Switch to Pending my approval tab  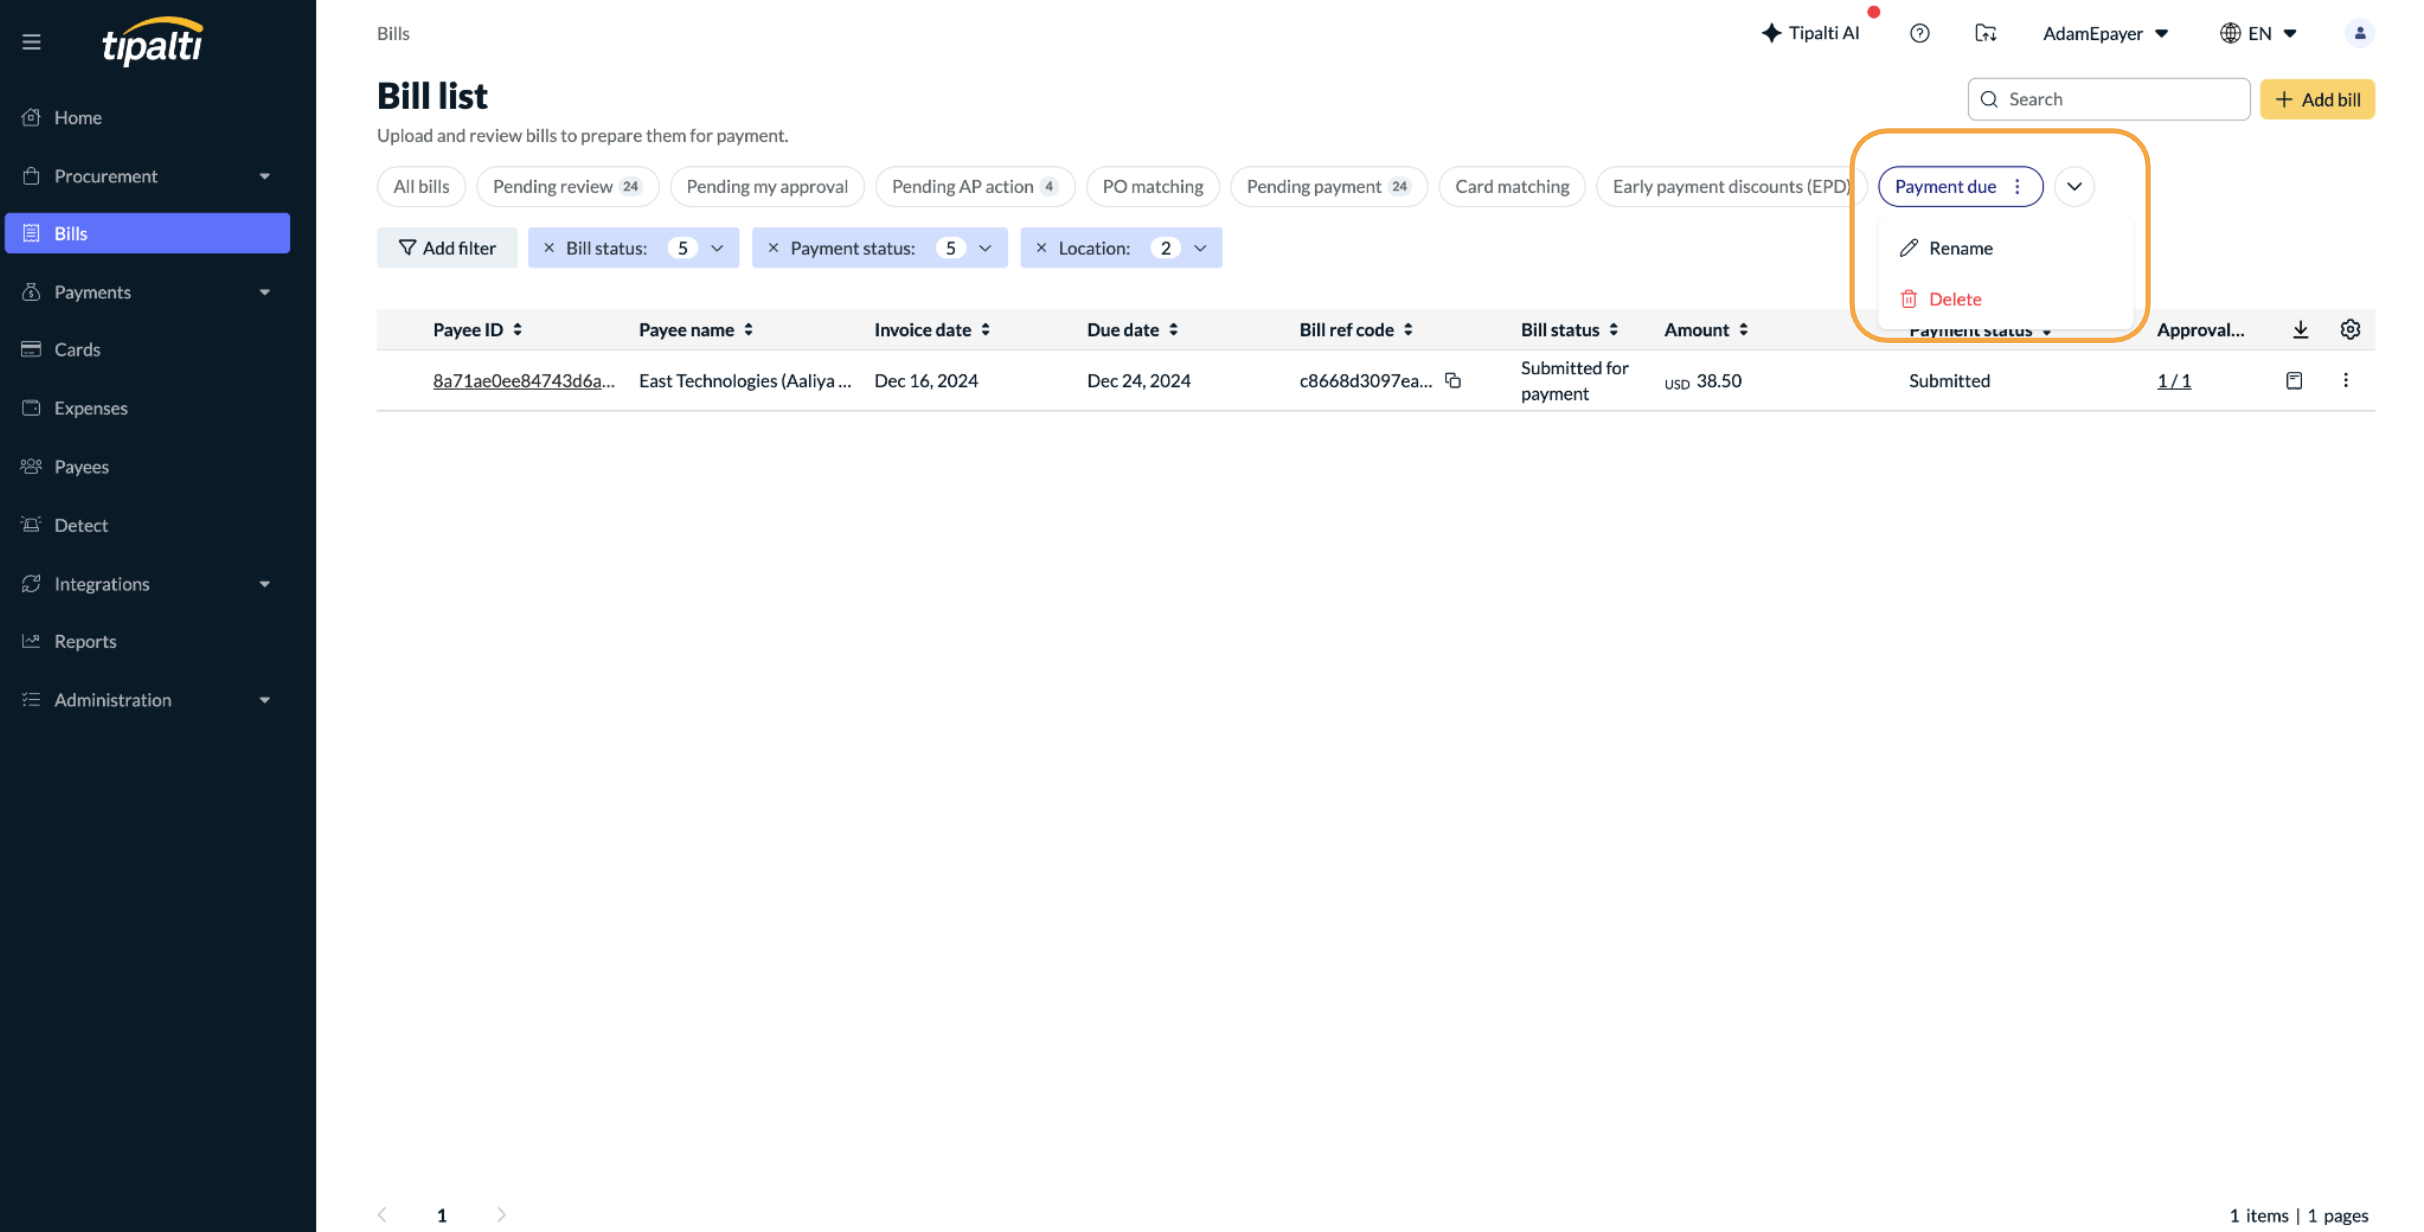coord(767,186)
